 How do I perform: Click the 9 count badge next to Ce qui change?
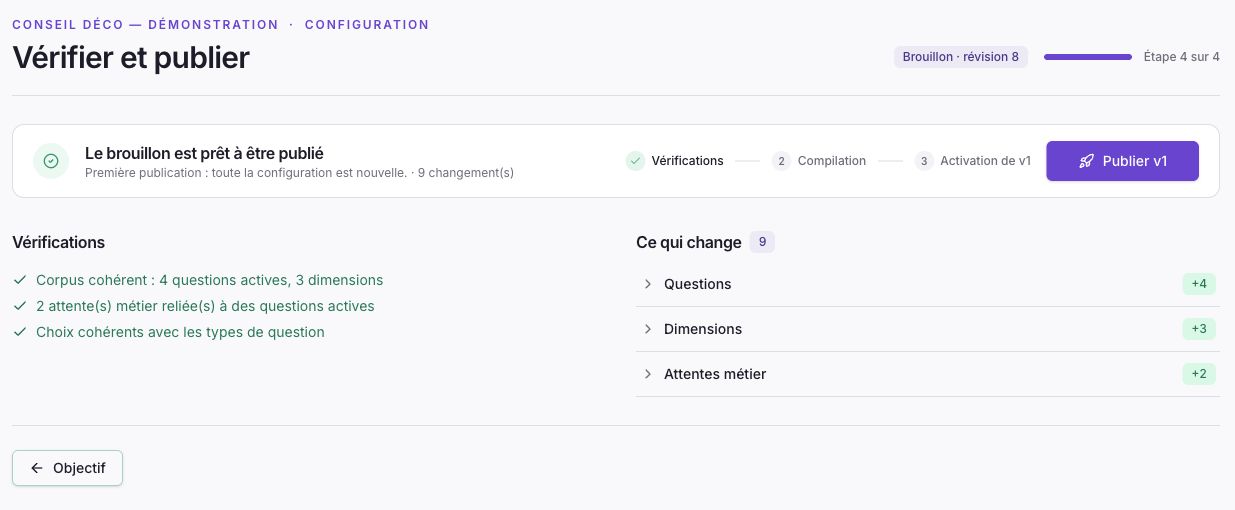tap(762, 242)
